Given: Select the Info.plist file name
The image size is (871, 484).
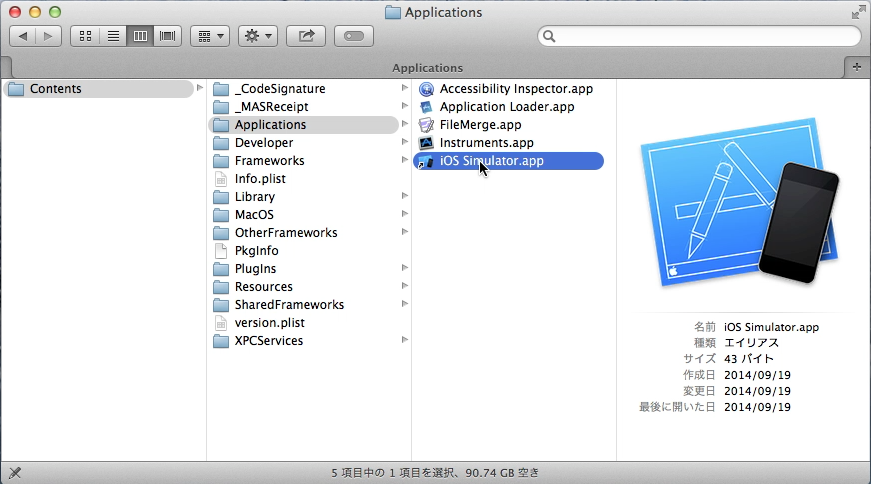Looking at the screenshot, I should 260,179.
